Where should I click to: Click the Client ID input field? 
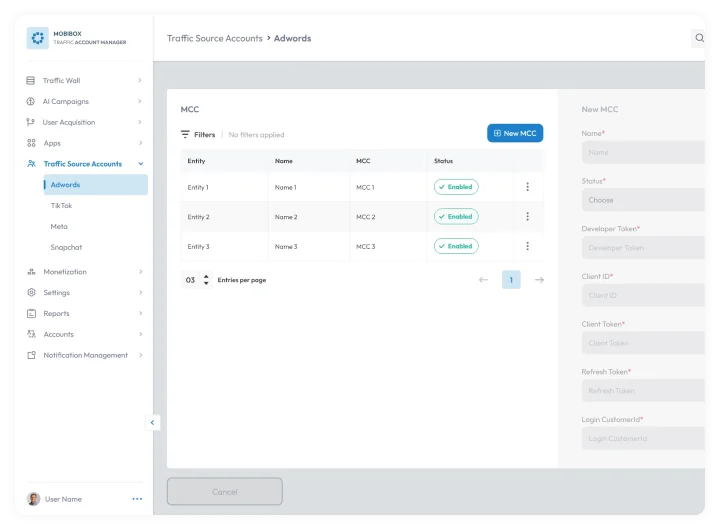click(643, 295)
